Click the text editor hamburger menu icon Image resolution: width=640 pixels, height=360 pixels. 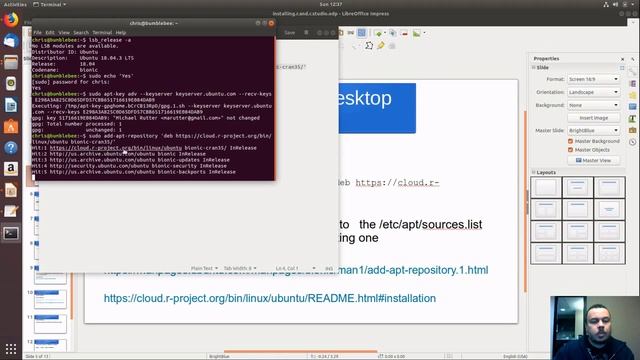[x=307, y=32]
